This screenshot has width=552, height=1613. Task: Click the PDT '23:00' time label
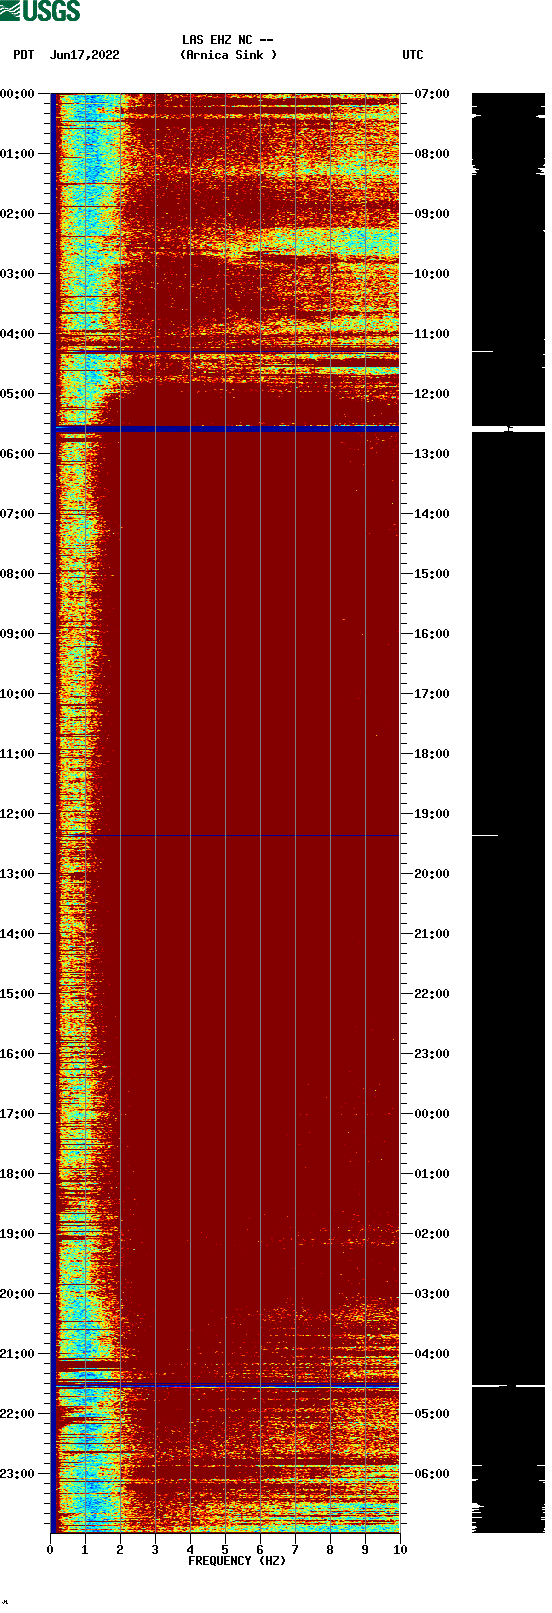pyautogui.click(x=18, y=1474)
